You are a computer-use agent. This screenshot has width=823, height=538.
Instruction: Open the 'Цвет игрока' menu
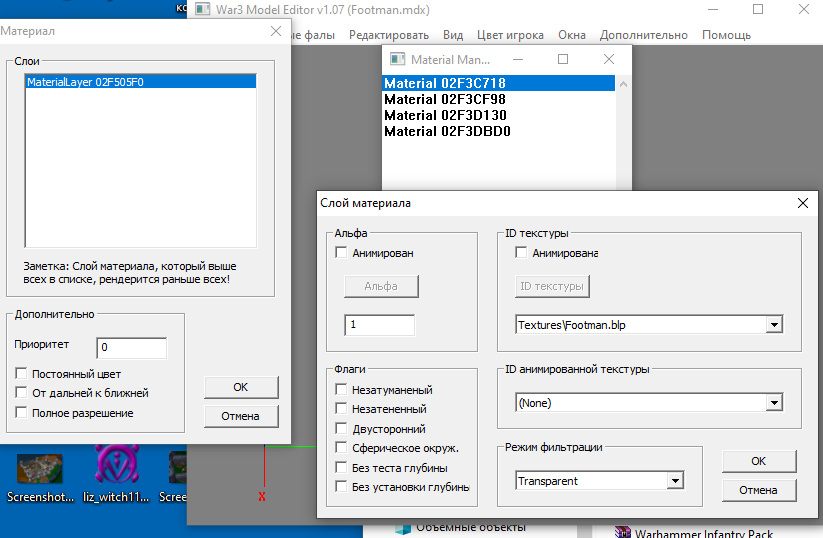tap(510, 35)
